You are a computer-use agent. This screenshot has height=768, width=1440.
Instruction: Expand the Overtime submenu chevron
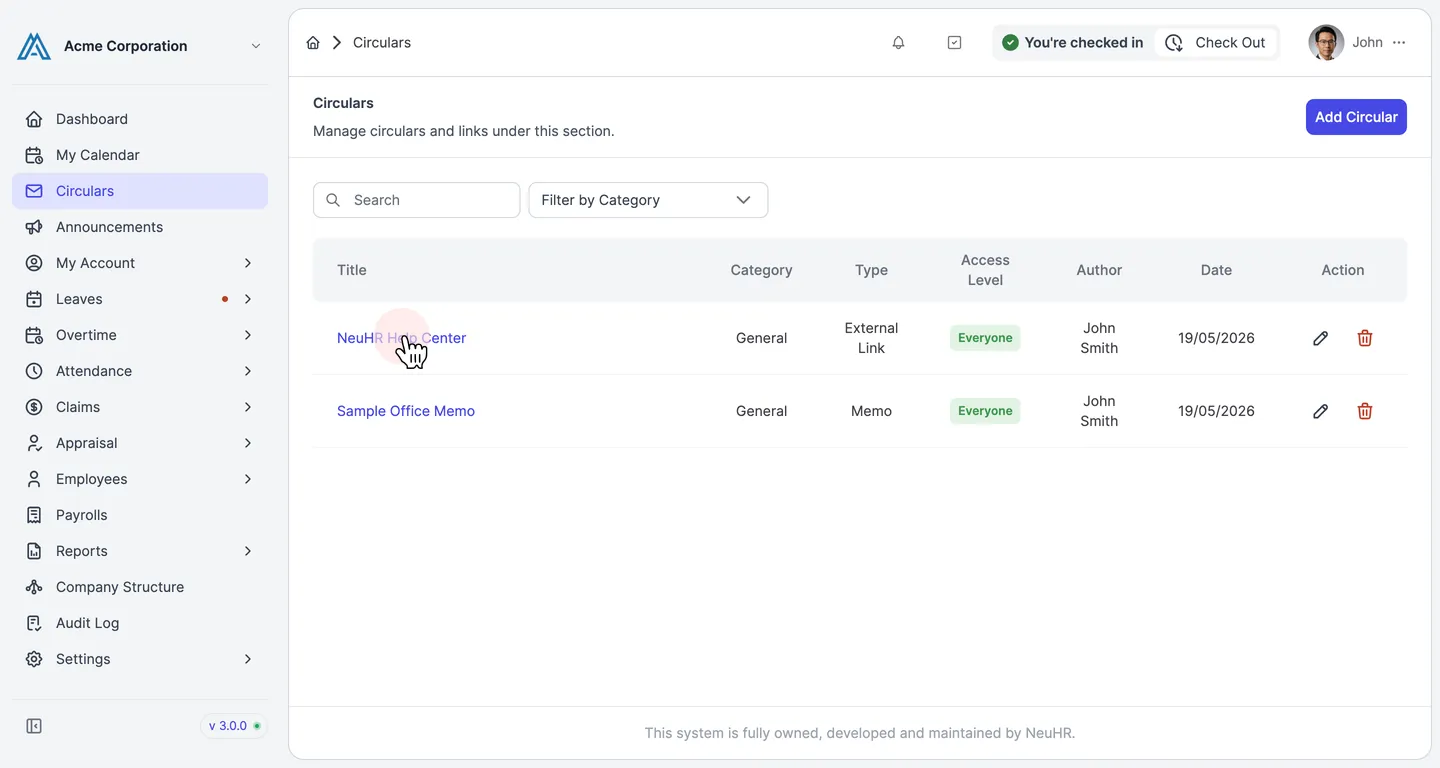tap(248, 335)
